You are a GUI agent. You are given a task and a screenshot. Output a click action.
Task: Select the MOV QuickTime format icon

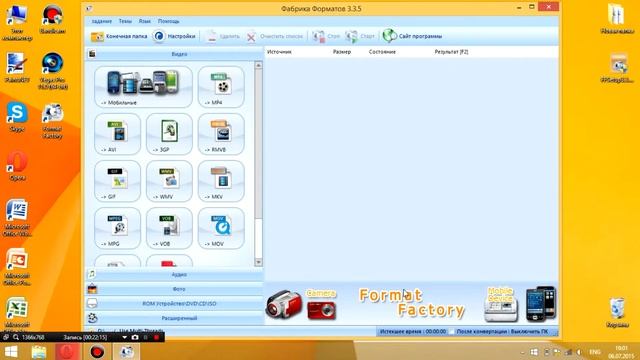coord(221,228)
